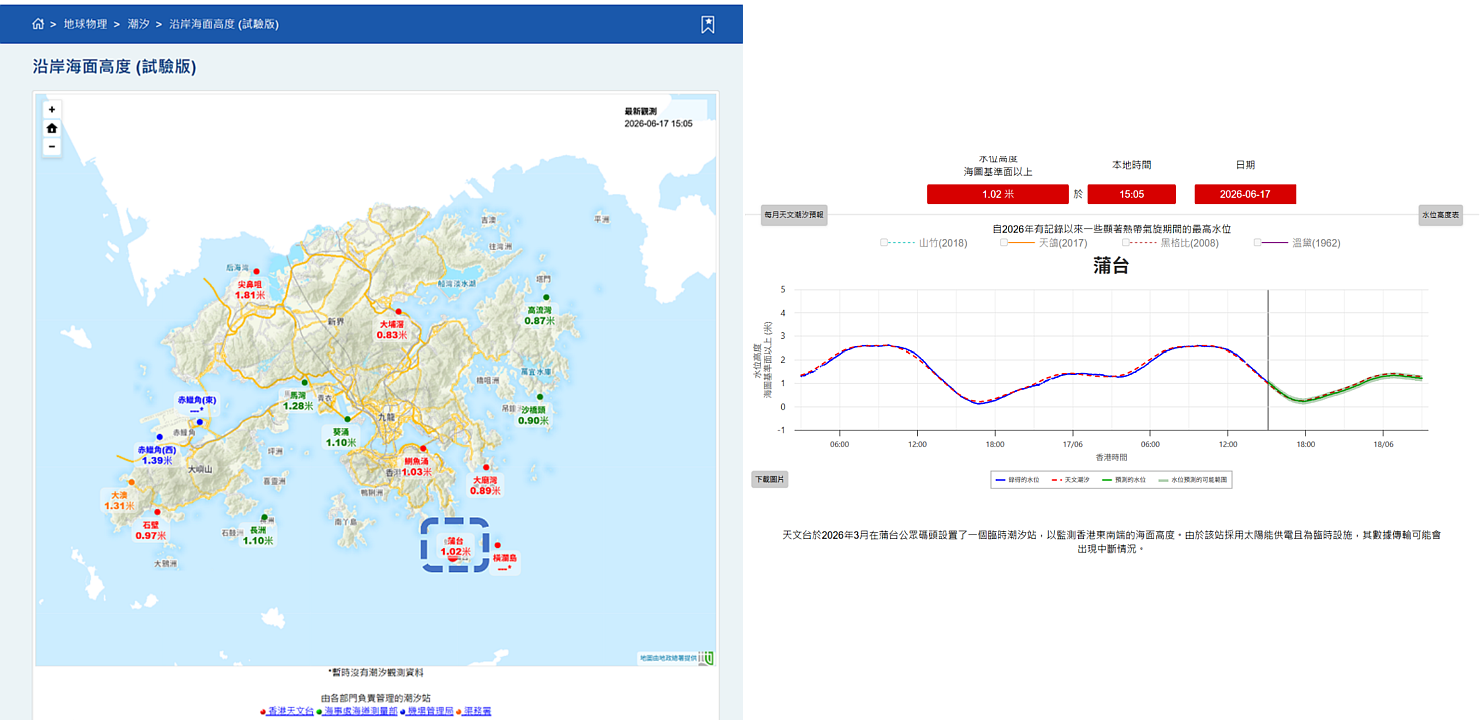Viewport: 1481px width, 720px height.
Task: Click the 蒲台 chart title
Action: click(1111, 266)
